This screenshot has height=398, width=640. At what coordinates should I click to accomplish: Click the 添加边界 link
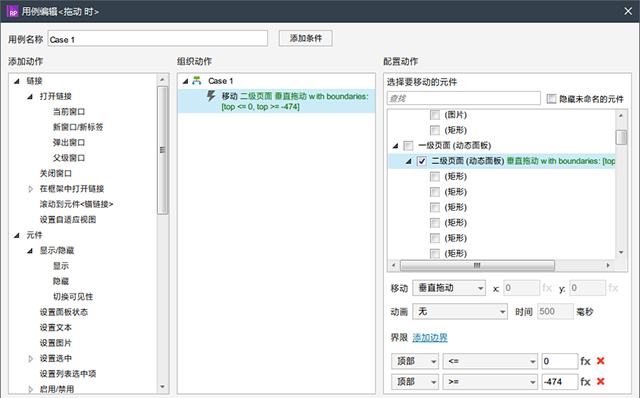click(430, 338)
